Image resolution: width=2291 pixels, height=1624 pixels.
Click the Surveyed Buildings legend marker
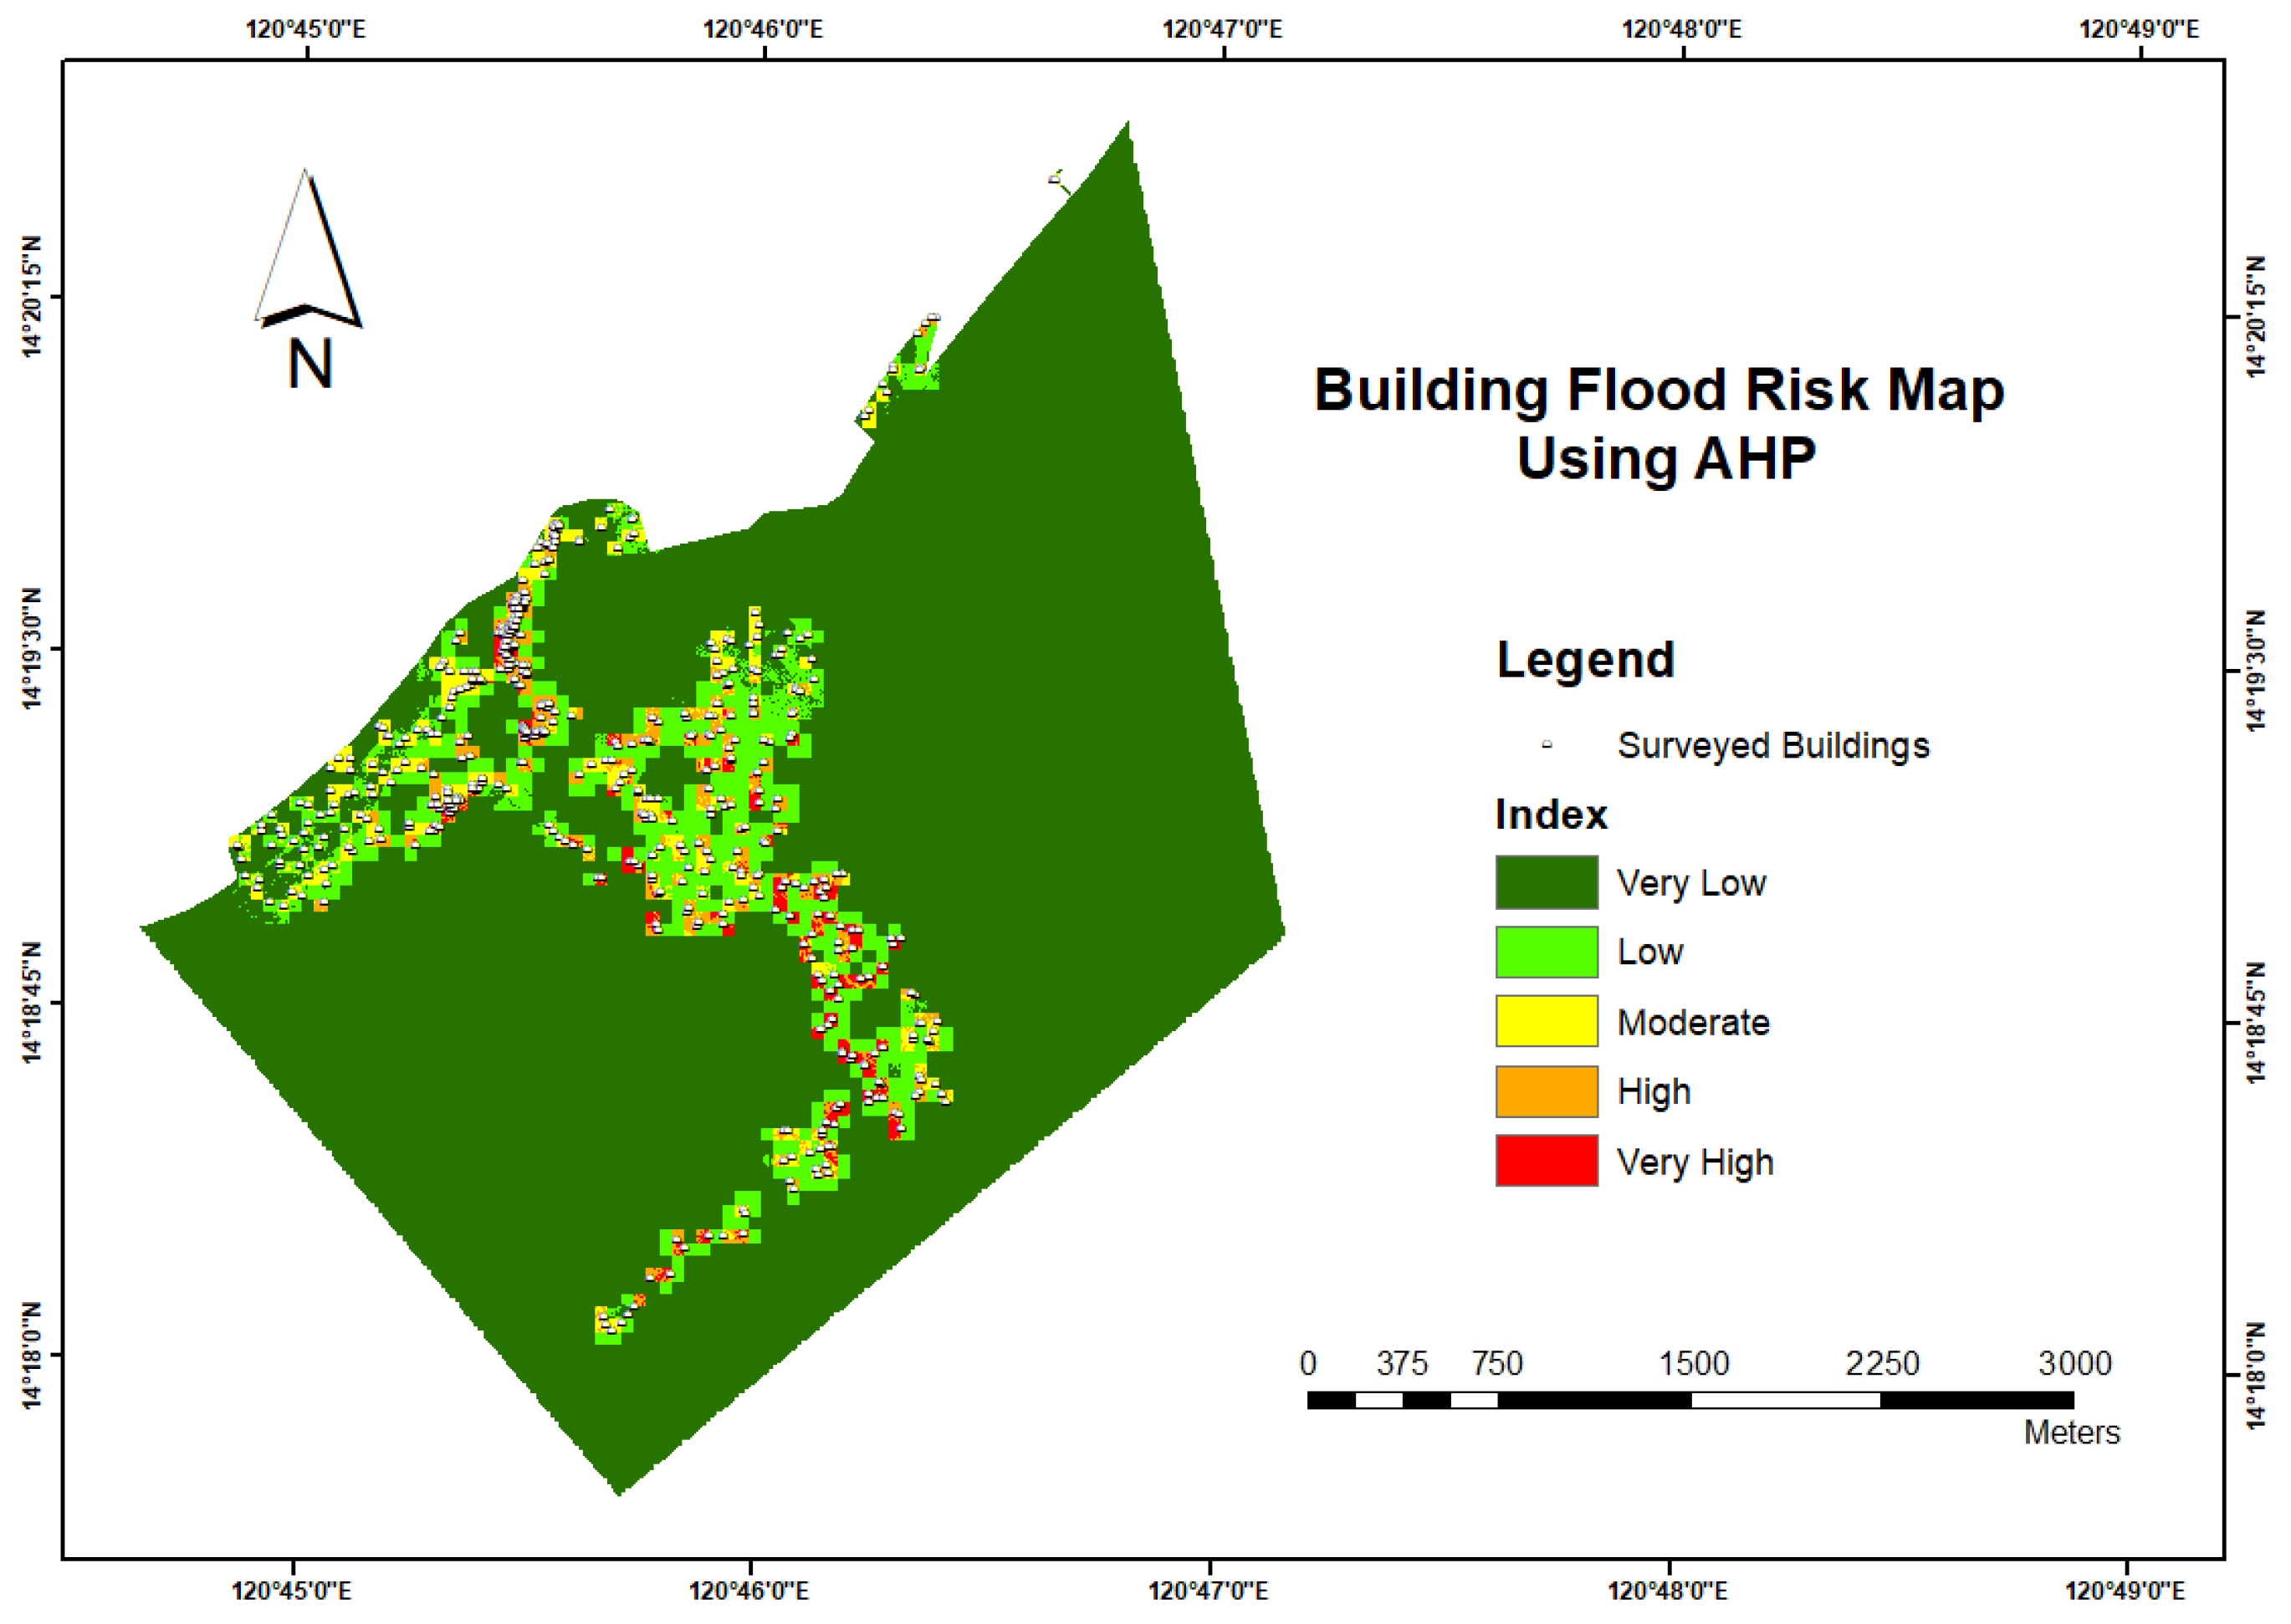click(1546, 745)
